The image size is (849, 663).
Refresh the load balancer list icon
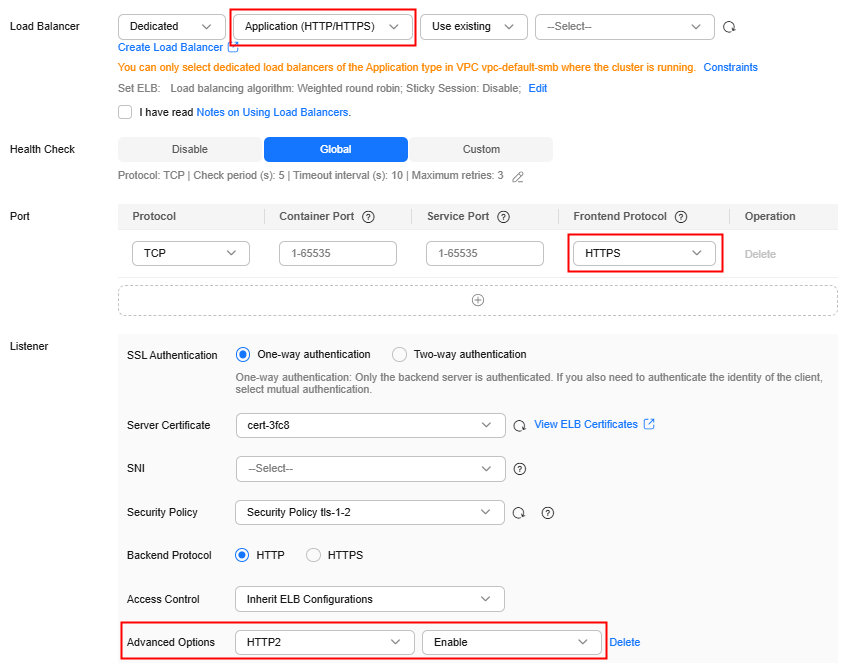[729, 27]
